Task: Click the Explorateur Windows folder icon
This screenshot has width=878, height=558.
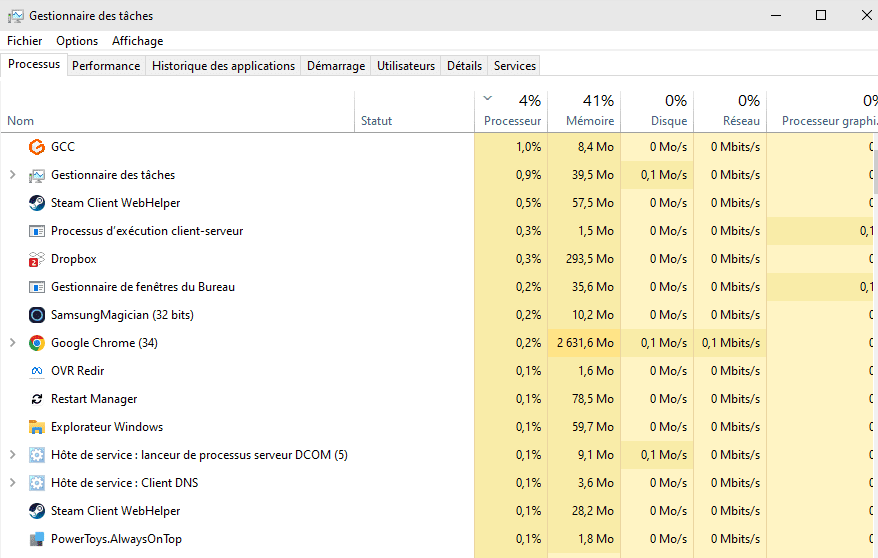Action: coord(37,427)
